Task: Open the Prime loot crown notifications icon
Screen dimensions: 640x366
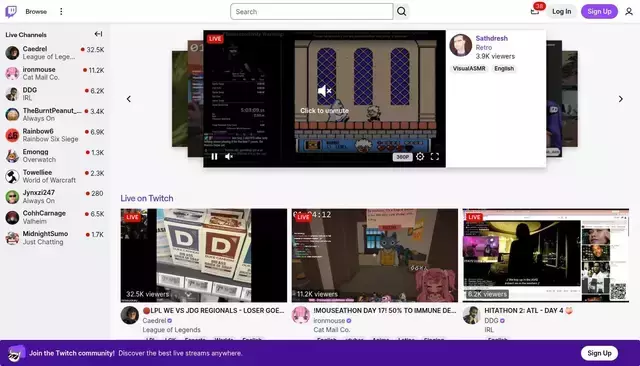Action: (x=535, y=11)
